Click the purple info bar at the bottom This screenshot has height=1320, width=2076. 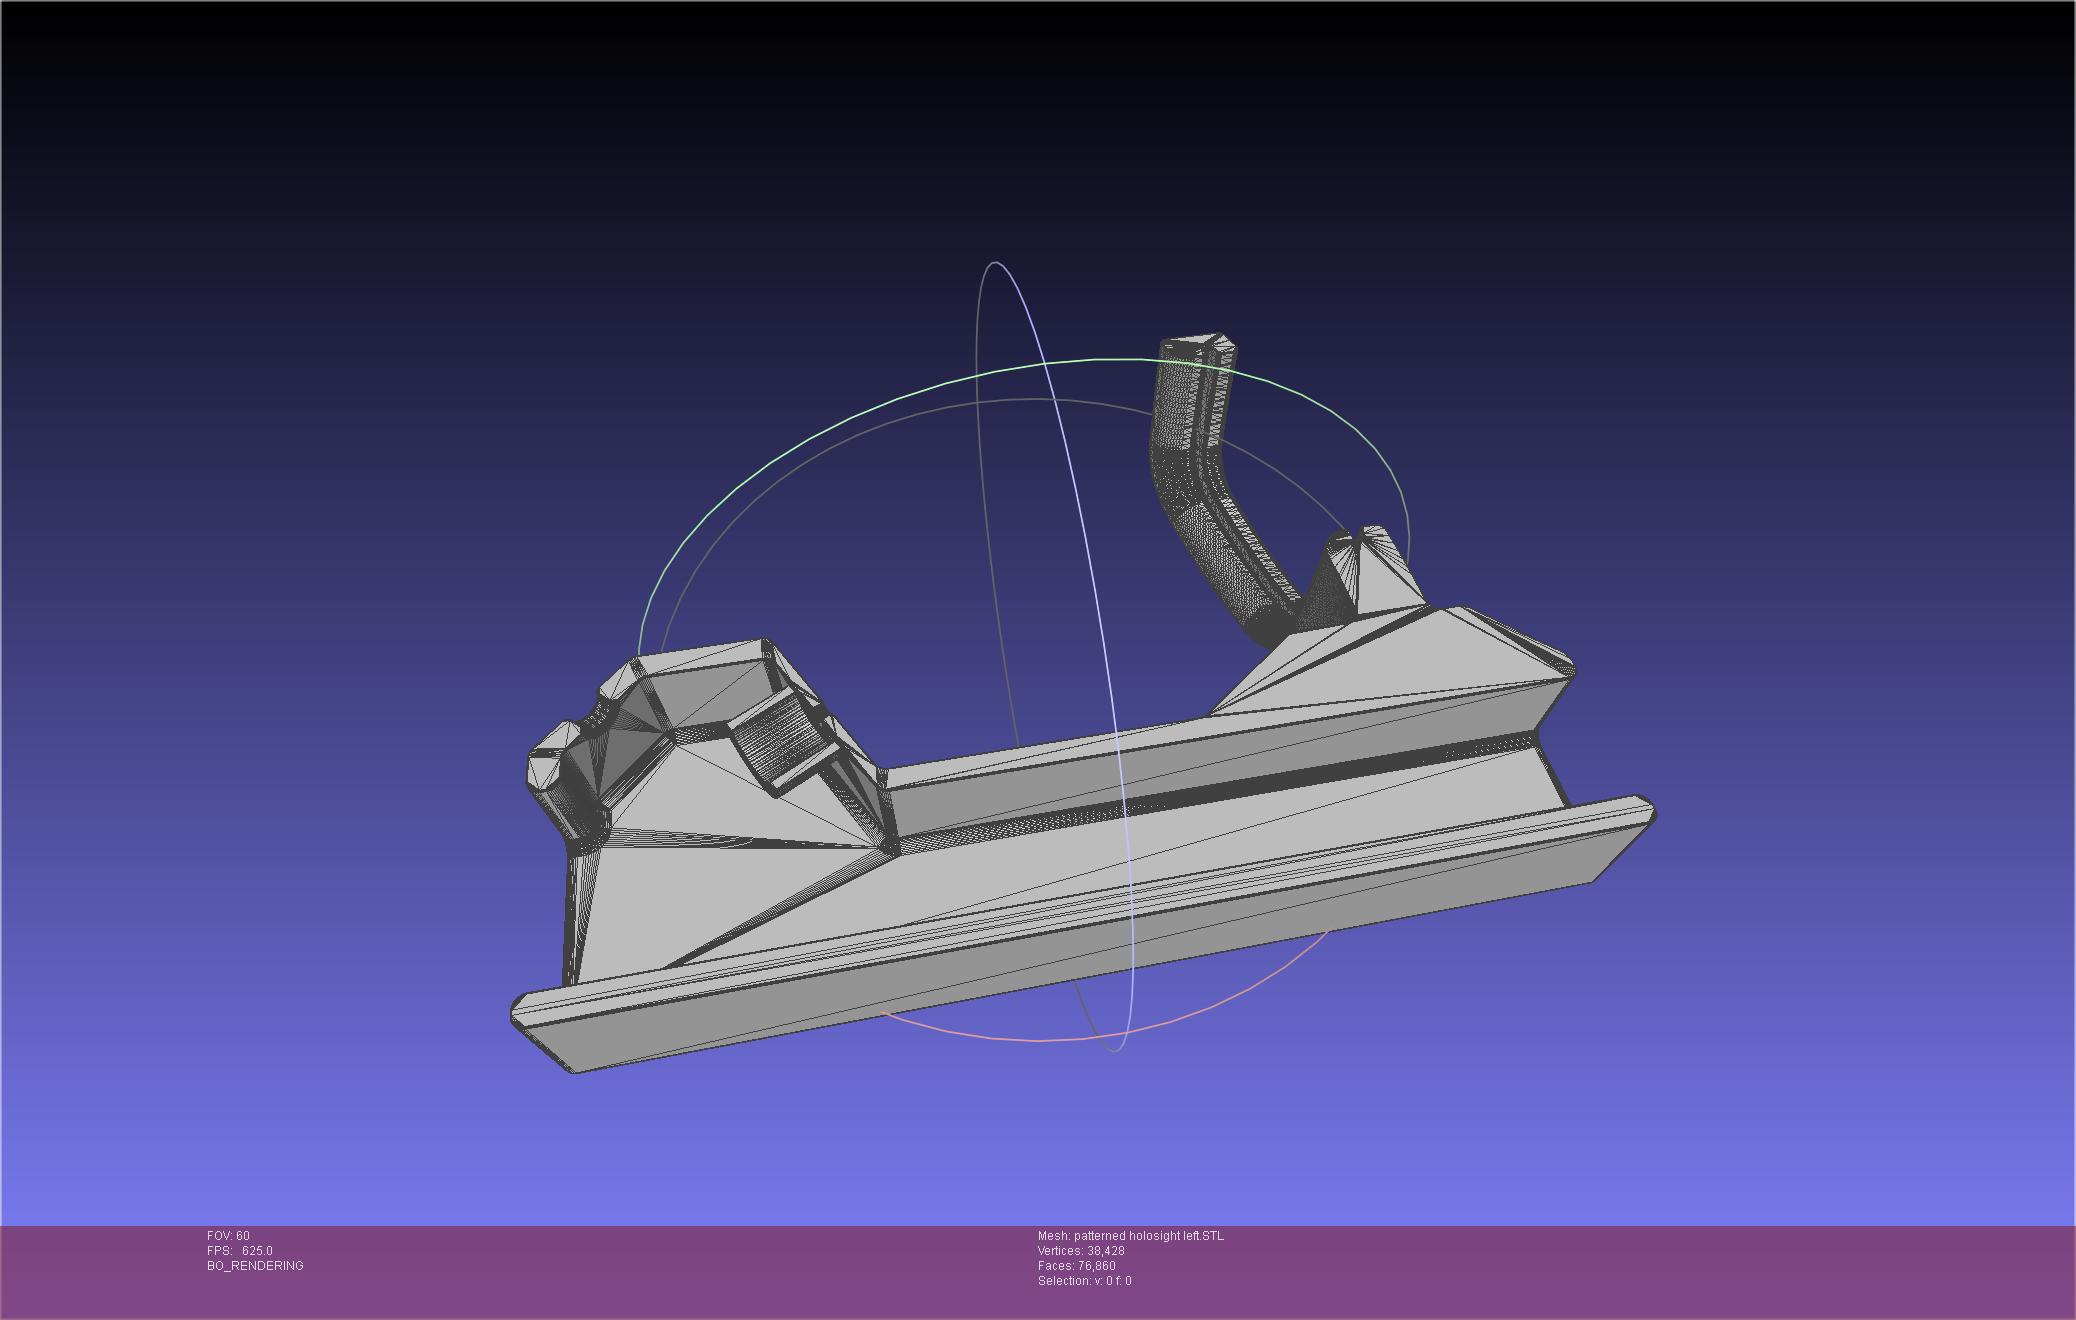pos(1600,1270)
